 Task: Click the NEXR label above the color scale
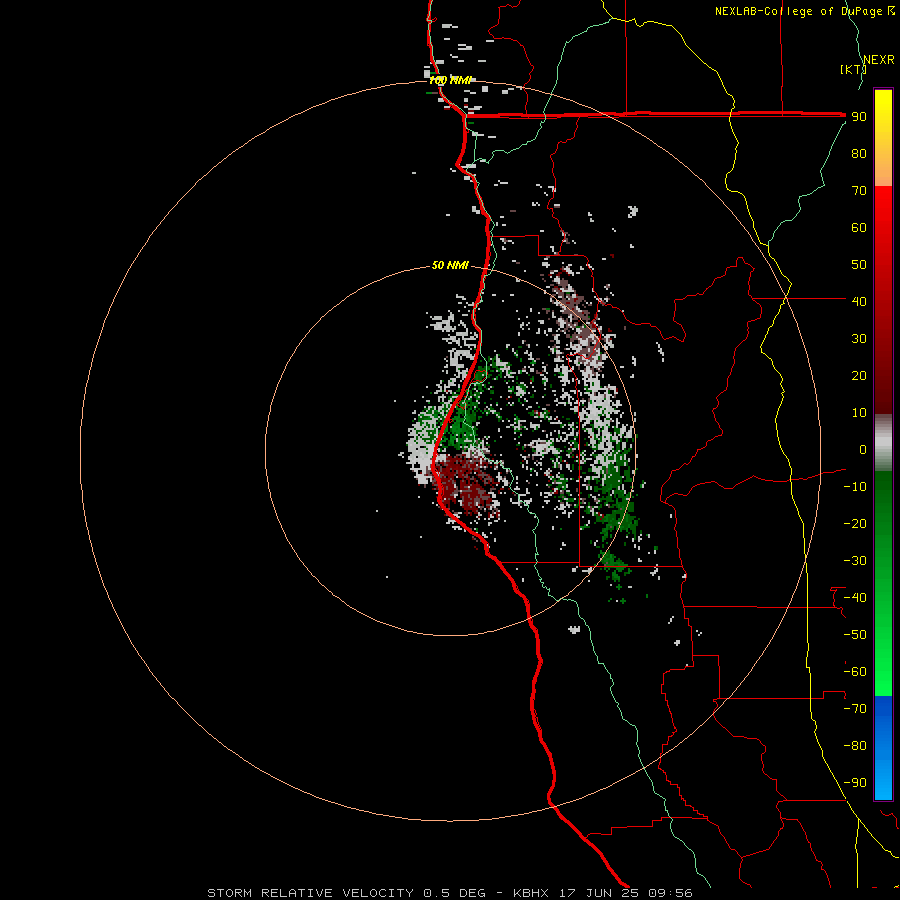[879, 60]
